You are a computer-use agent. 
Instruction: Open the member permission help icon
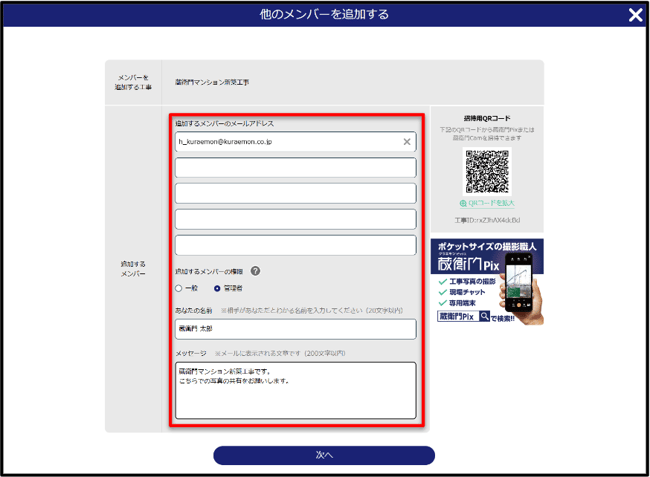click(x=256, y=270)
